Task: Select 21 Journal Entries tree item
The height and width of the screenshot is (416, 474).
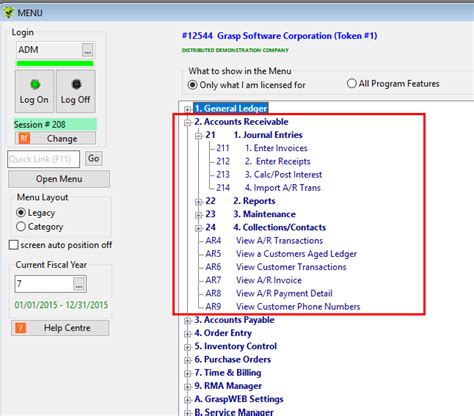Action: [x=254, y=135]
